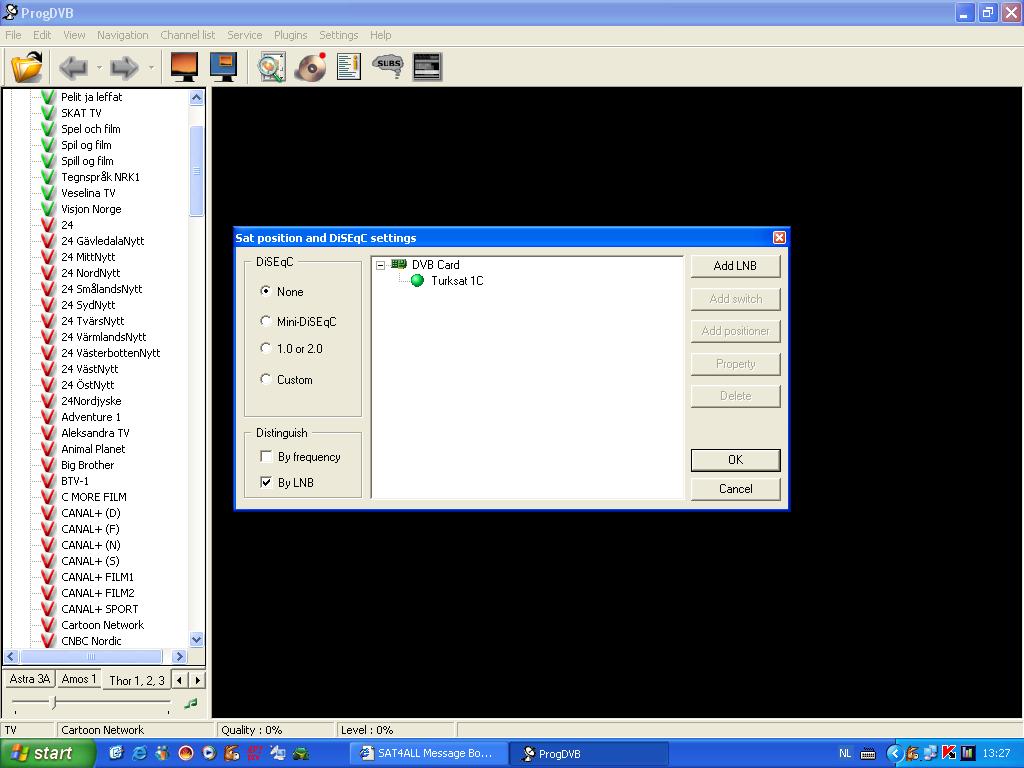Click the satellite tabs scroll-right arrow
The height and width of the screenshot is (768, 1024).
(x=197, y=680)
